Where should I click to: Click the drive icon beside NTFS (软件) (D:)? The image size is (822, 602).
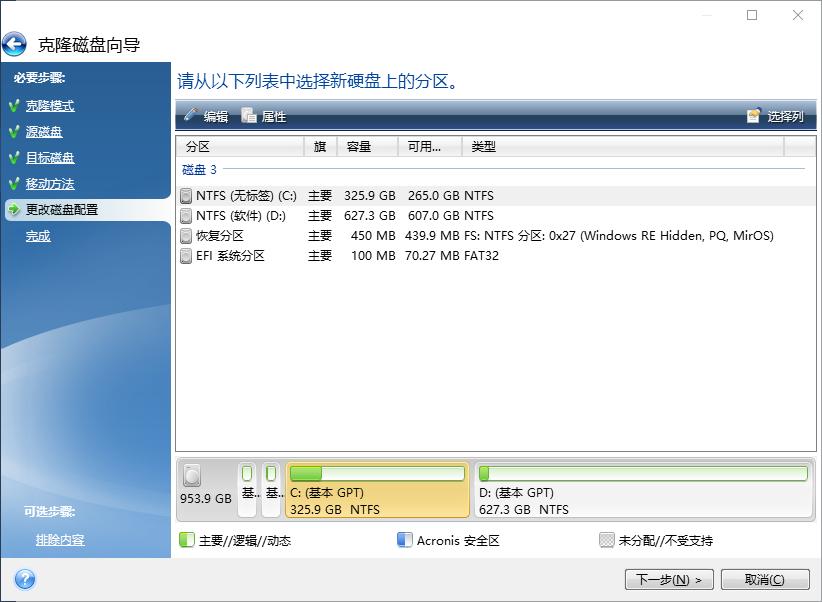pyautogui.click(x=187, y=216)
